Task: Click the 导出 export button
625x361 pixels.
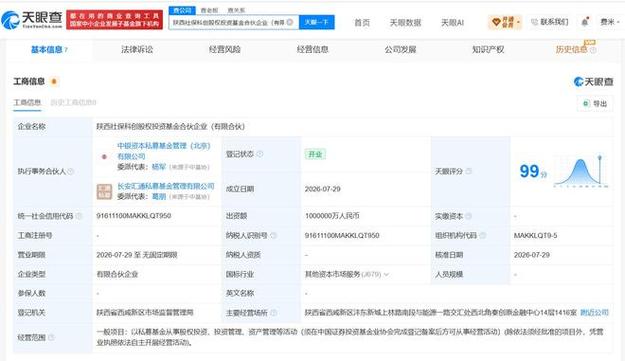Action: point(595,104)
